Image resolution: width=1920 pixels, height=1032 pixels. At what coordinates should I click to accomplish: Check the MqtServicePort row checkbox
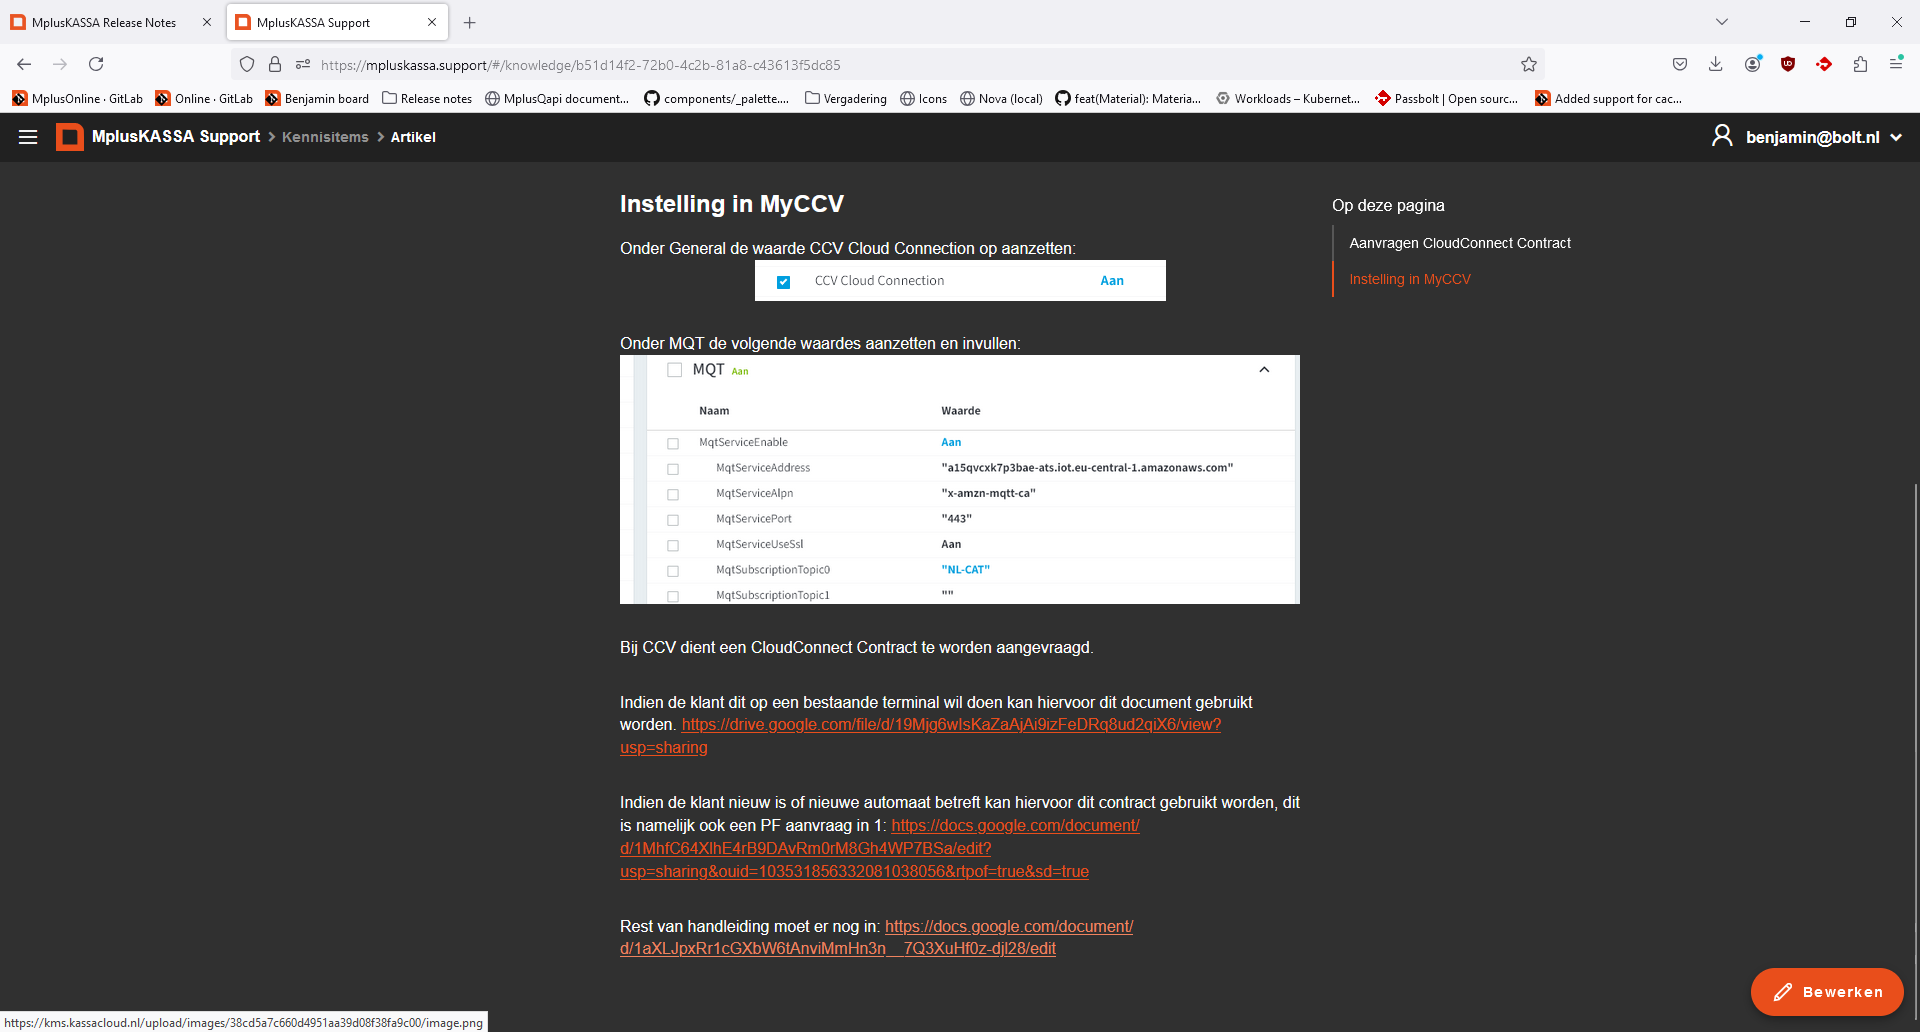point(673,520)
